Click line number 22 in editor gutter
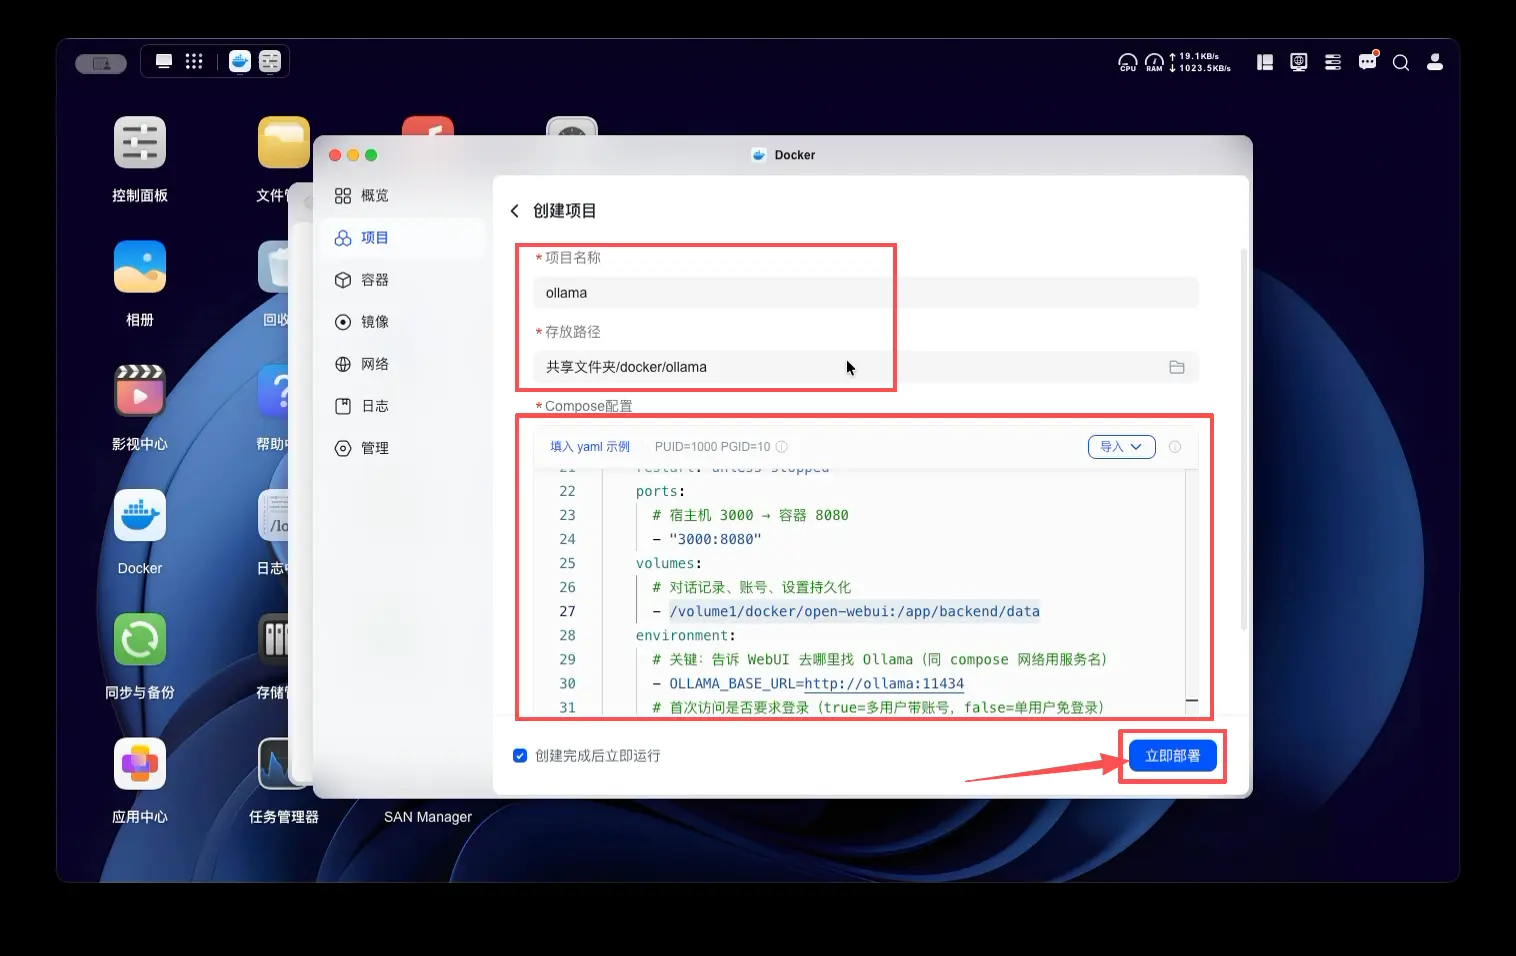The width and height of the screenshot is (1516, 956). (x=567, y=492)
